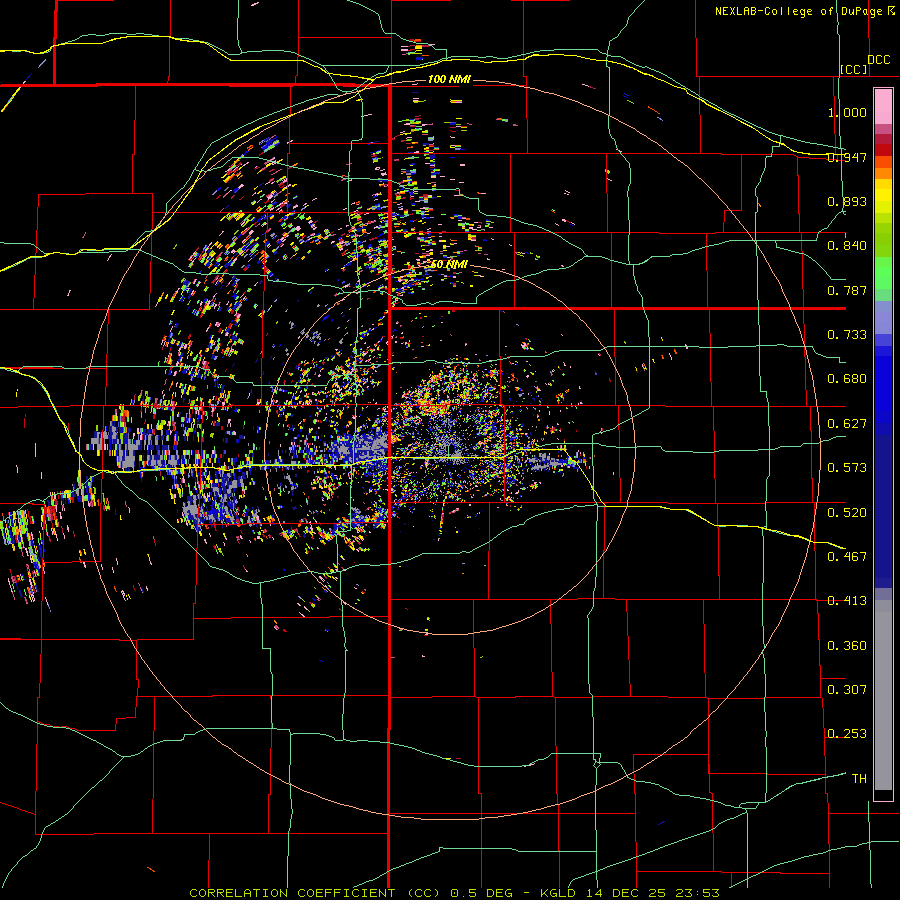Image resolution: width=900 pixels, height=900 pixels.
Task: Select the 0.680 scale value
Action: coord(847,379)
